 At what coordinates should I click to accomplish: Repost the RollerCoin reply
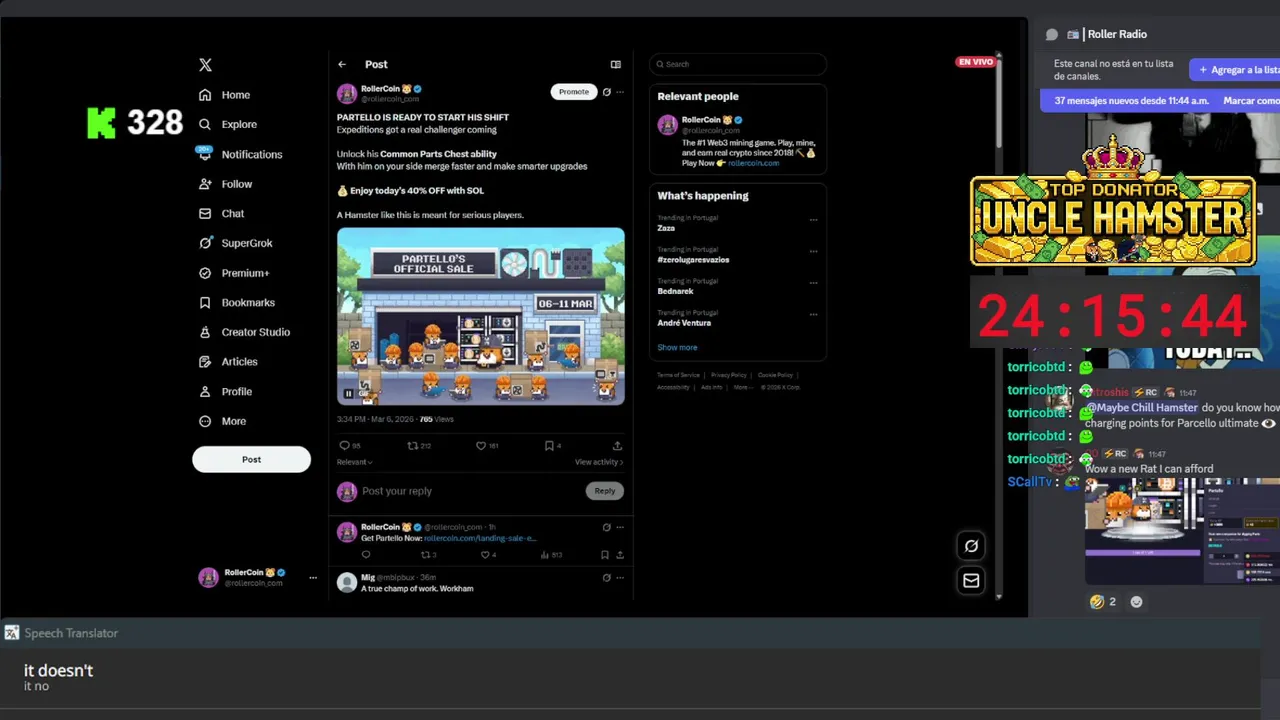(x=428, y=555)
